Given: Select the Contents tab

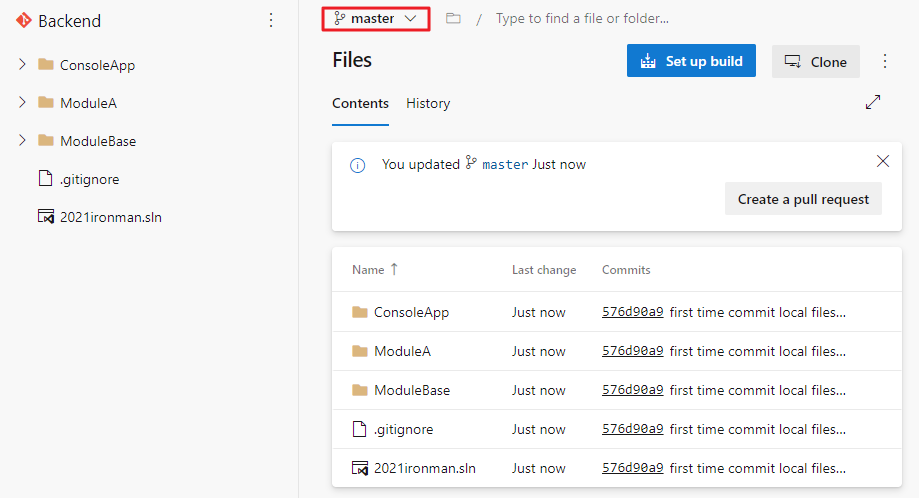Looking at the screenshot, I should 360,103.
